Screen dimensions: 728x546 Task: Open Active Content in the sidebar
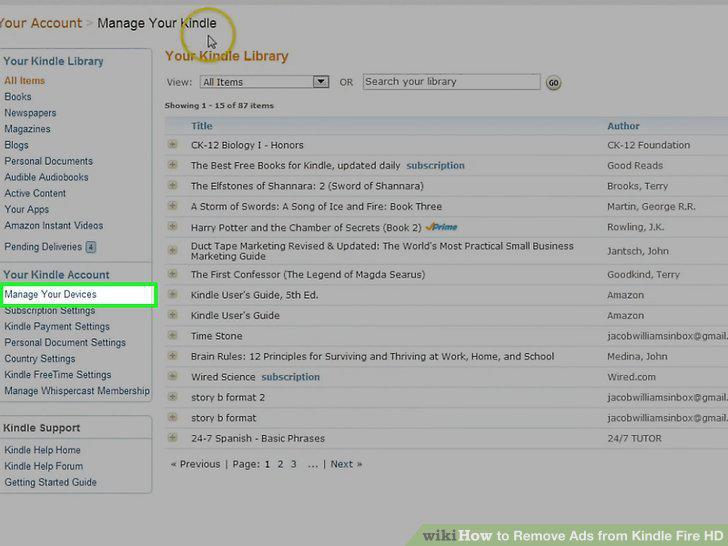[35, 193]
